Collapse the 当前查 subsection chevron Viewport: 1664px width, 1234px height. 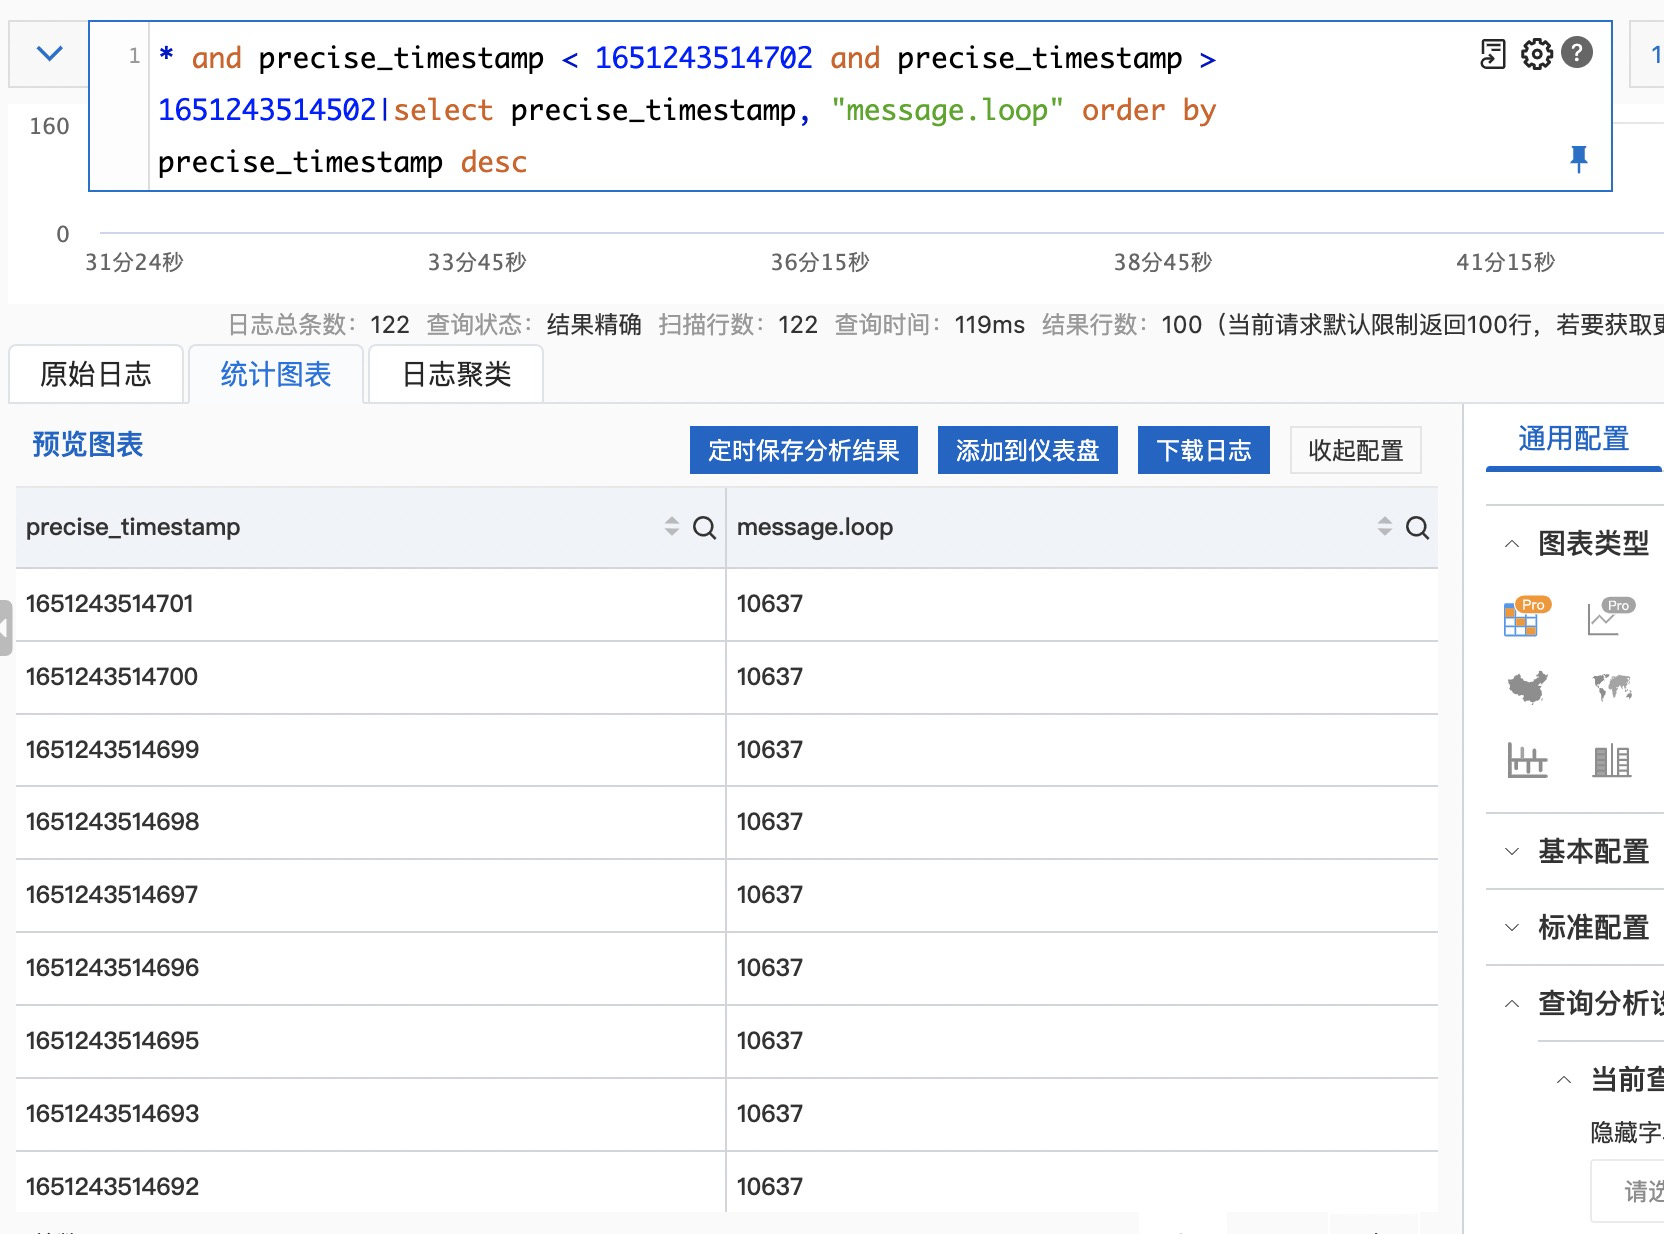click(1564, 1080)
